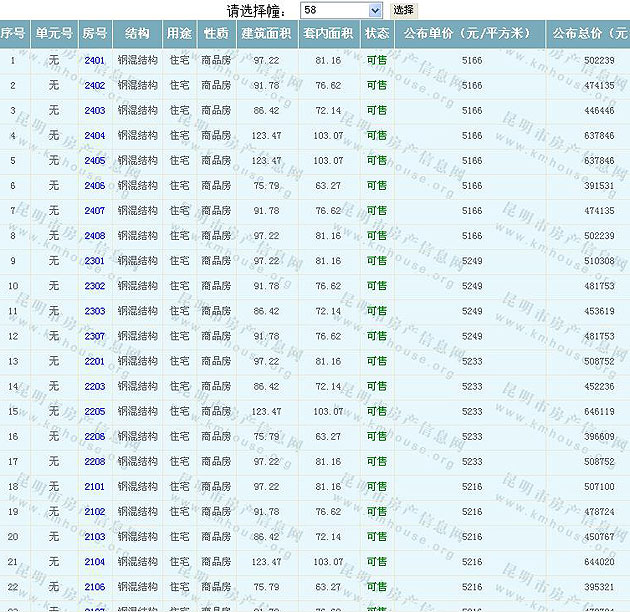This screenshot has width=630, height=612.
Task: Open room 2201 link
Action: (x=95, y=361)
